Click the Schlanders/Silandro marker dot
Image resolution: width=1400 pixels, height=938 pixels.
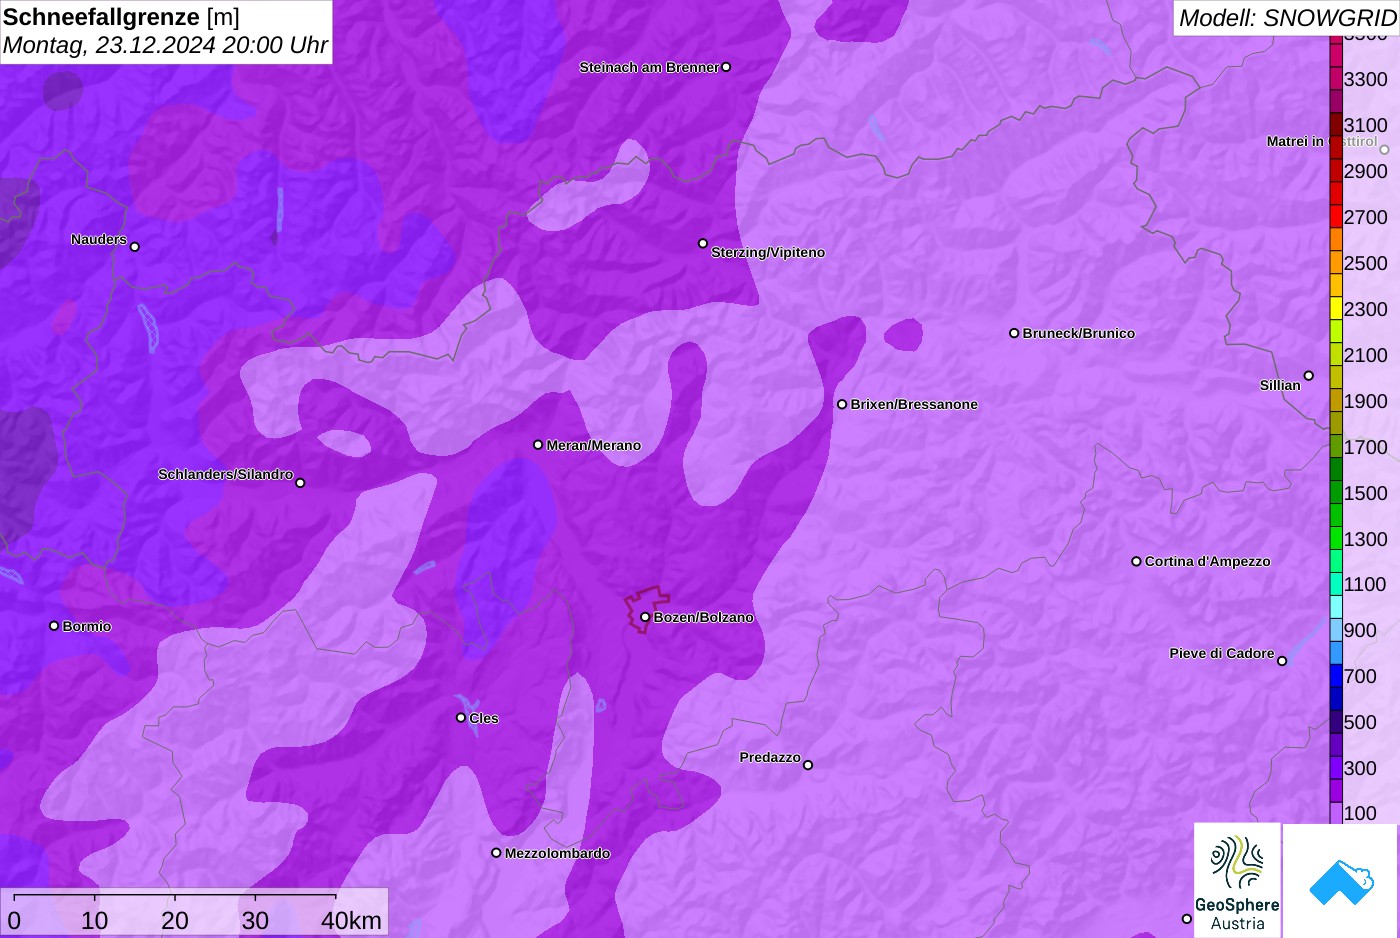pos(300,483)
